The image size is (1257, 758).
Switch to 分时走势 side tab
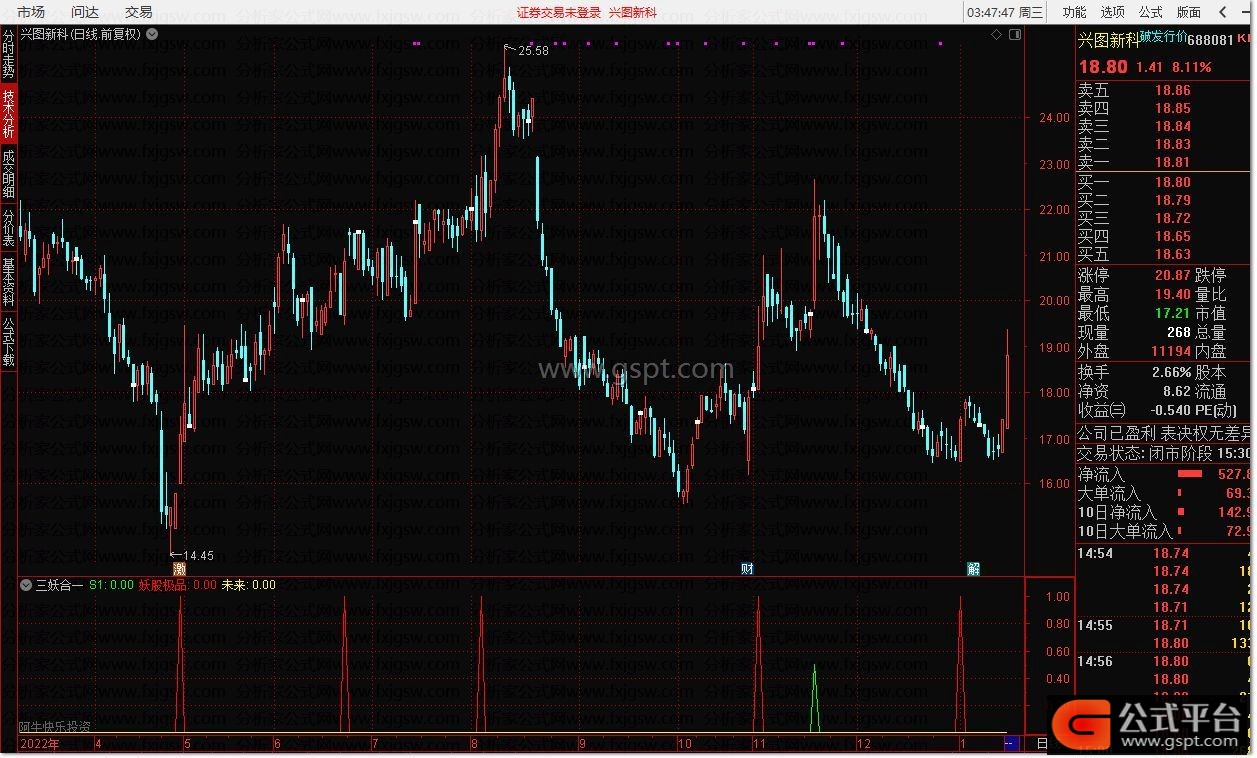[9, 54]
